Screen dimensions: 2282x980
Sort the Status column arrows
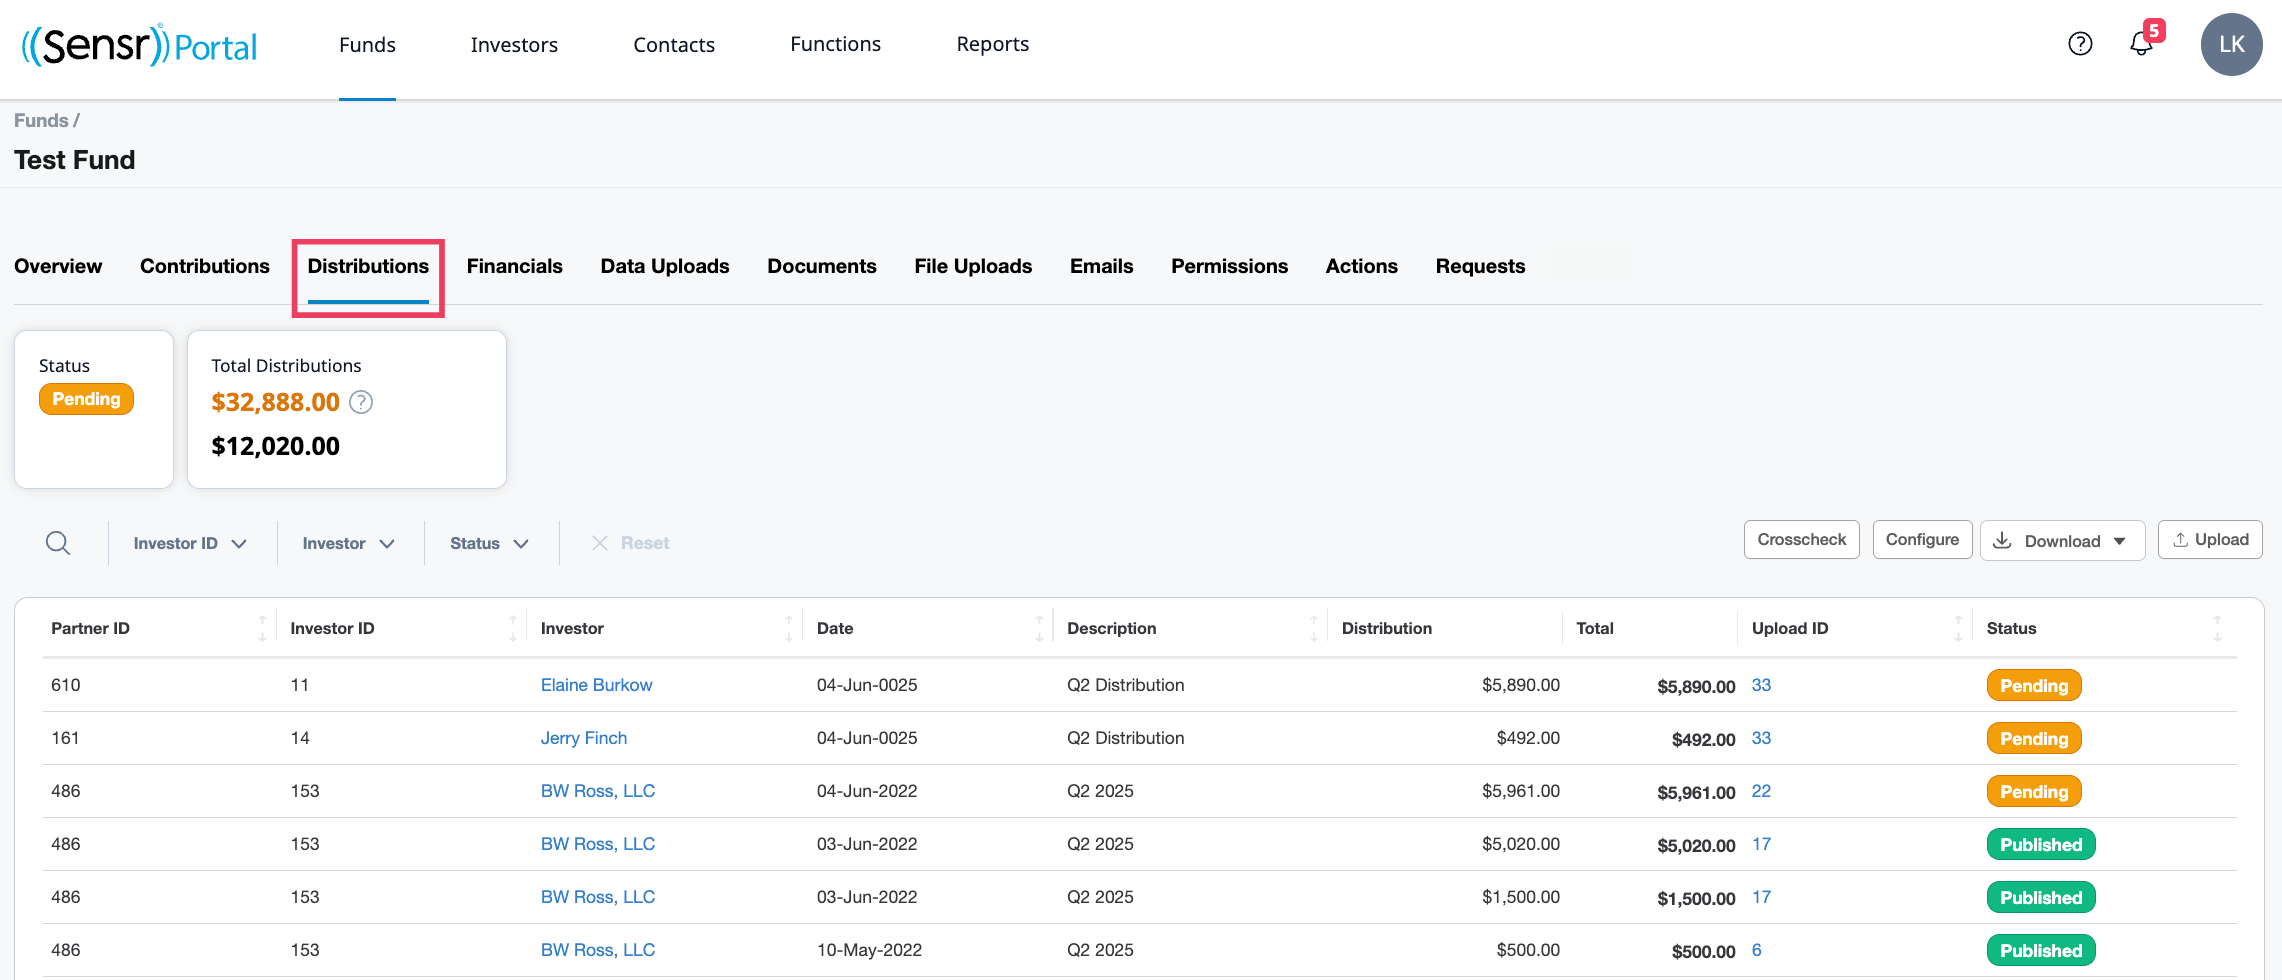(2217, 628)
